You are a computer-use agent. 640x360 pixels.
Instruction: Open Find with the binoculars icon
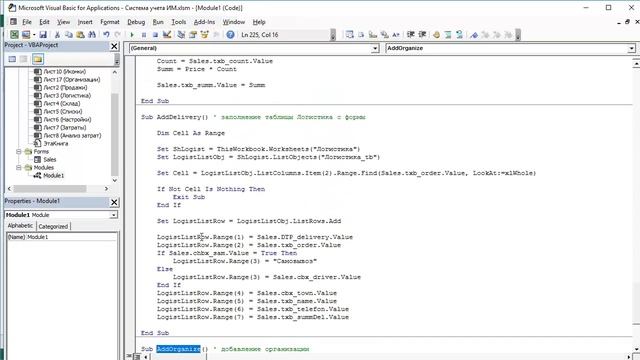point(92,35)
